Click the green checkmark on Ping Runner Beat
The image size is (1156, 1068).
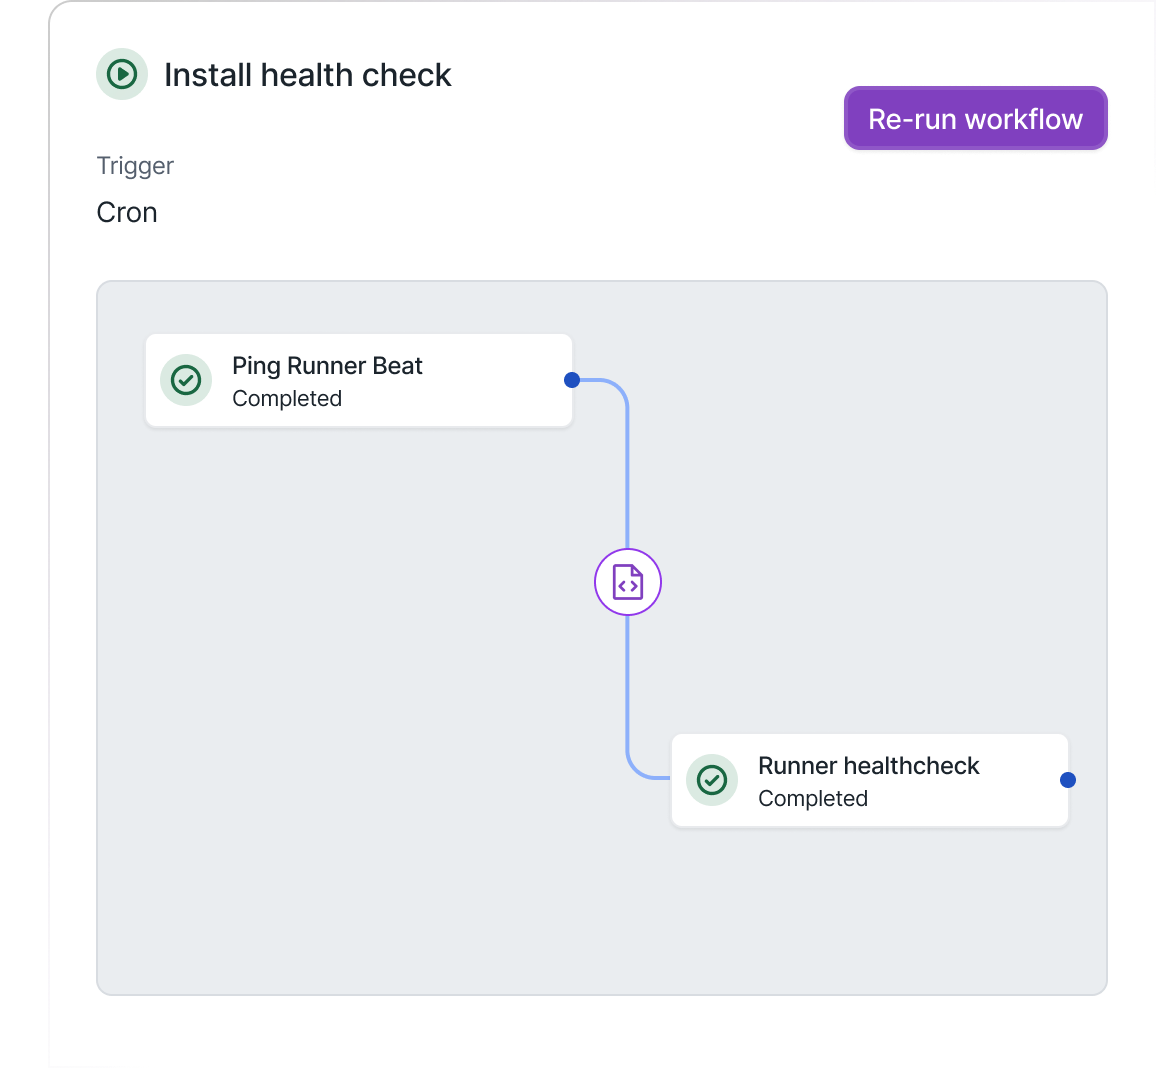[186, 380]
